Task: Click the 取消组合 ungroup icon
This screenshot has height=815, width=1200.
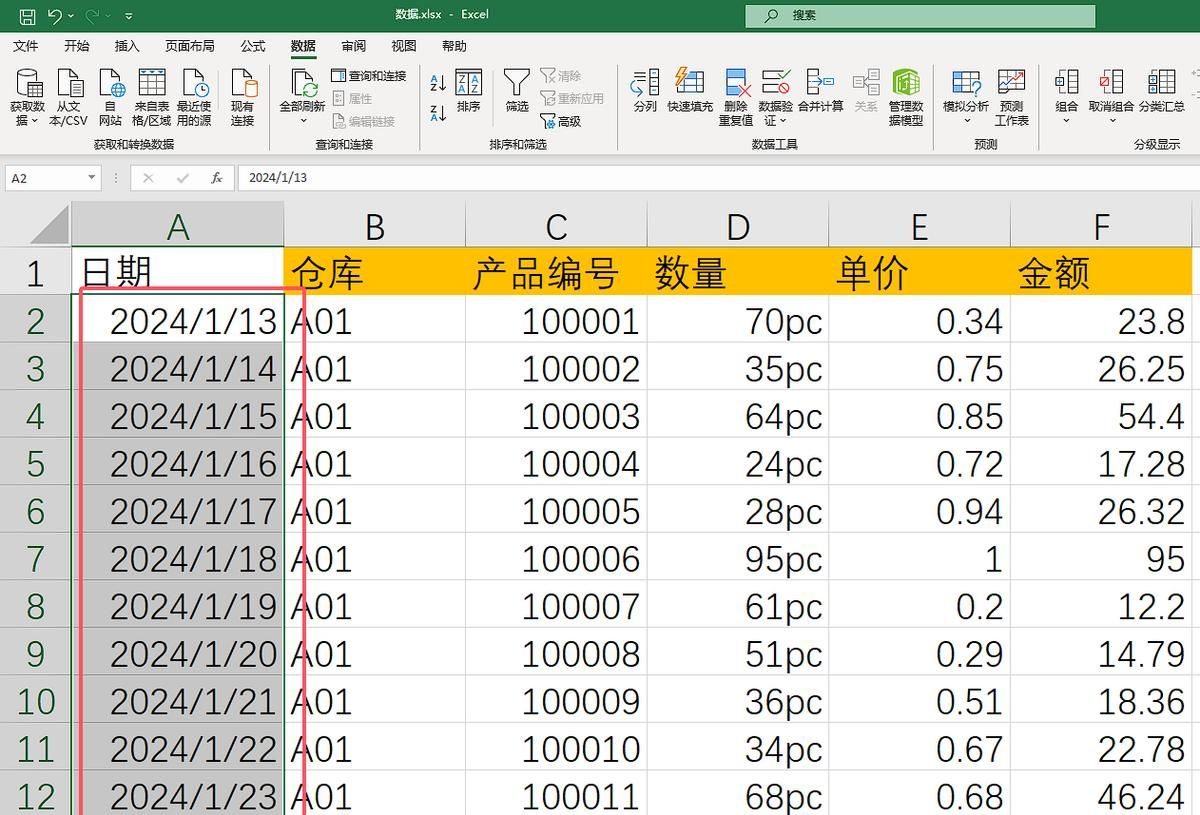Action: 1111,84
